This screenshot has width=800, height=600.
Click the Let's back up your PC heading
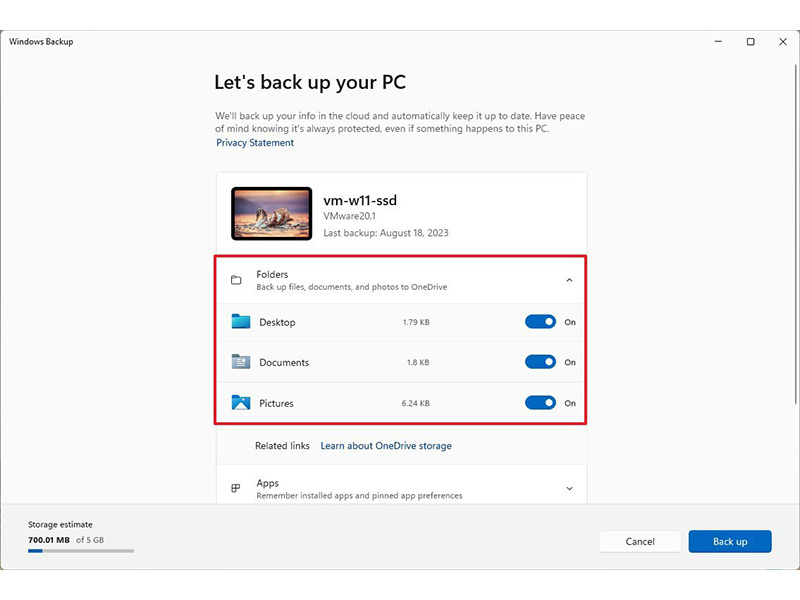tap(310, 83)
